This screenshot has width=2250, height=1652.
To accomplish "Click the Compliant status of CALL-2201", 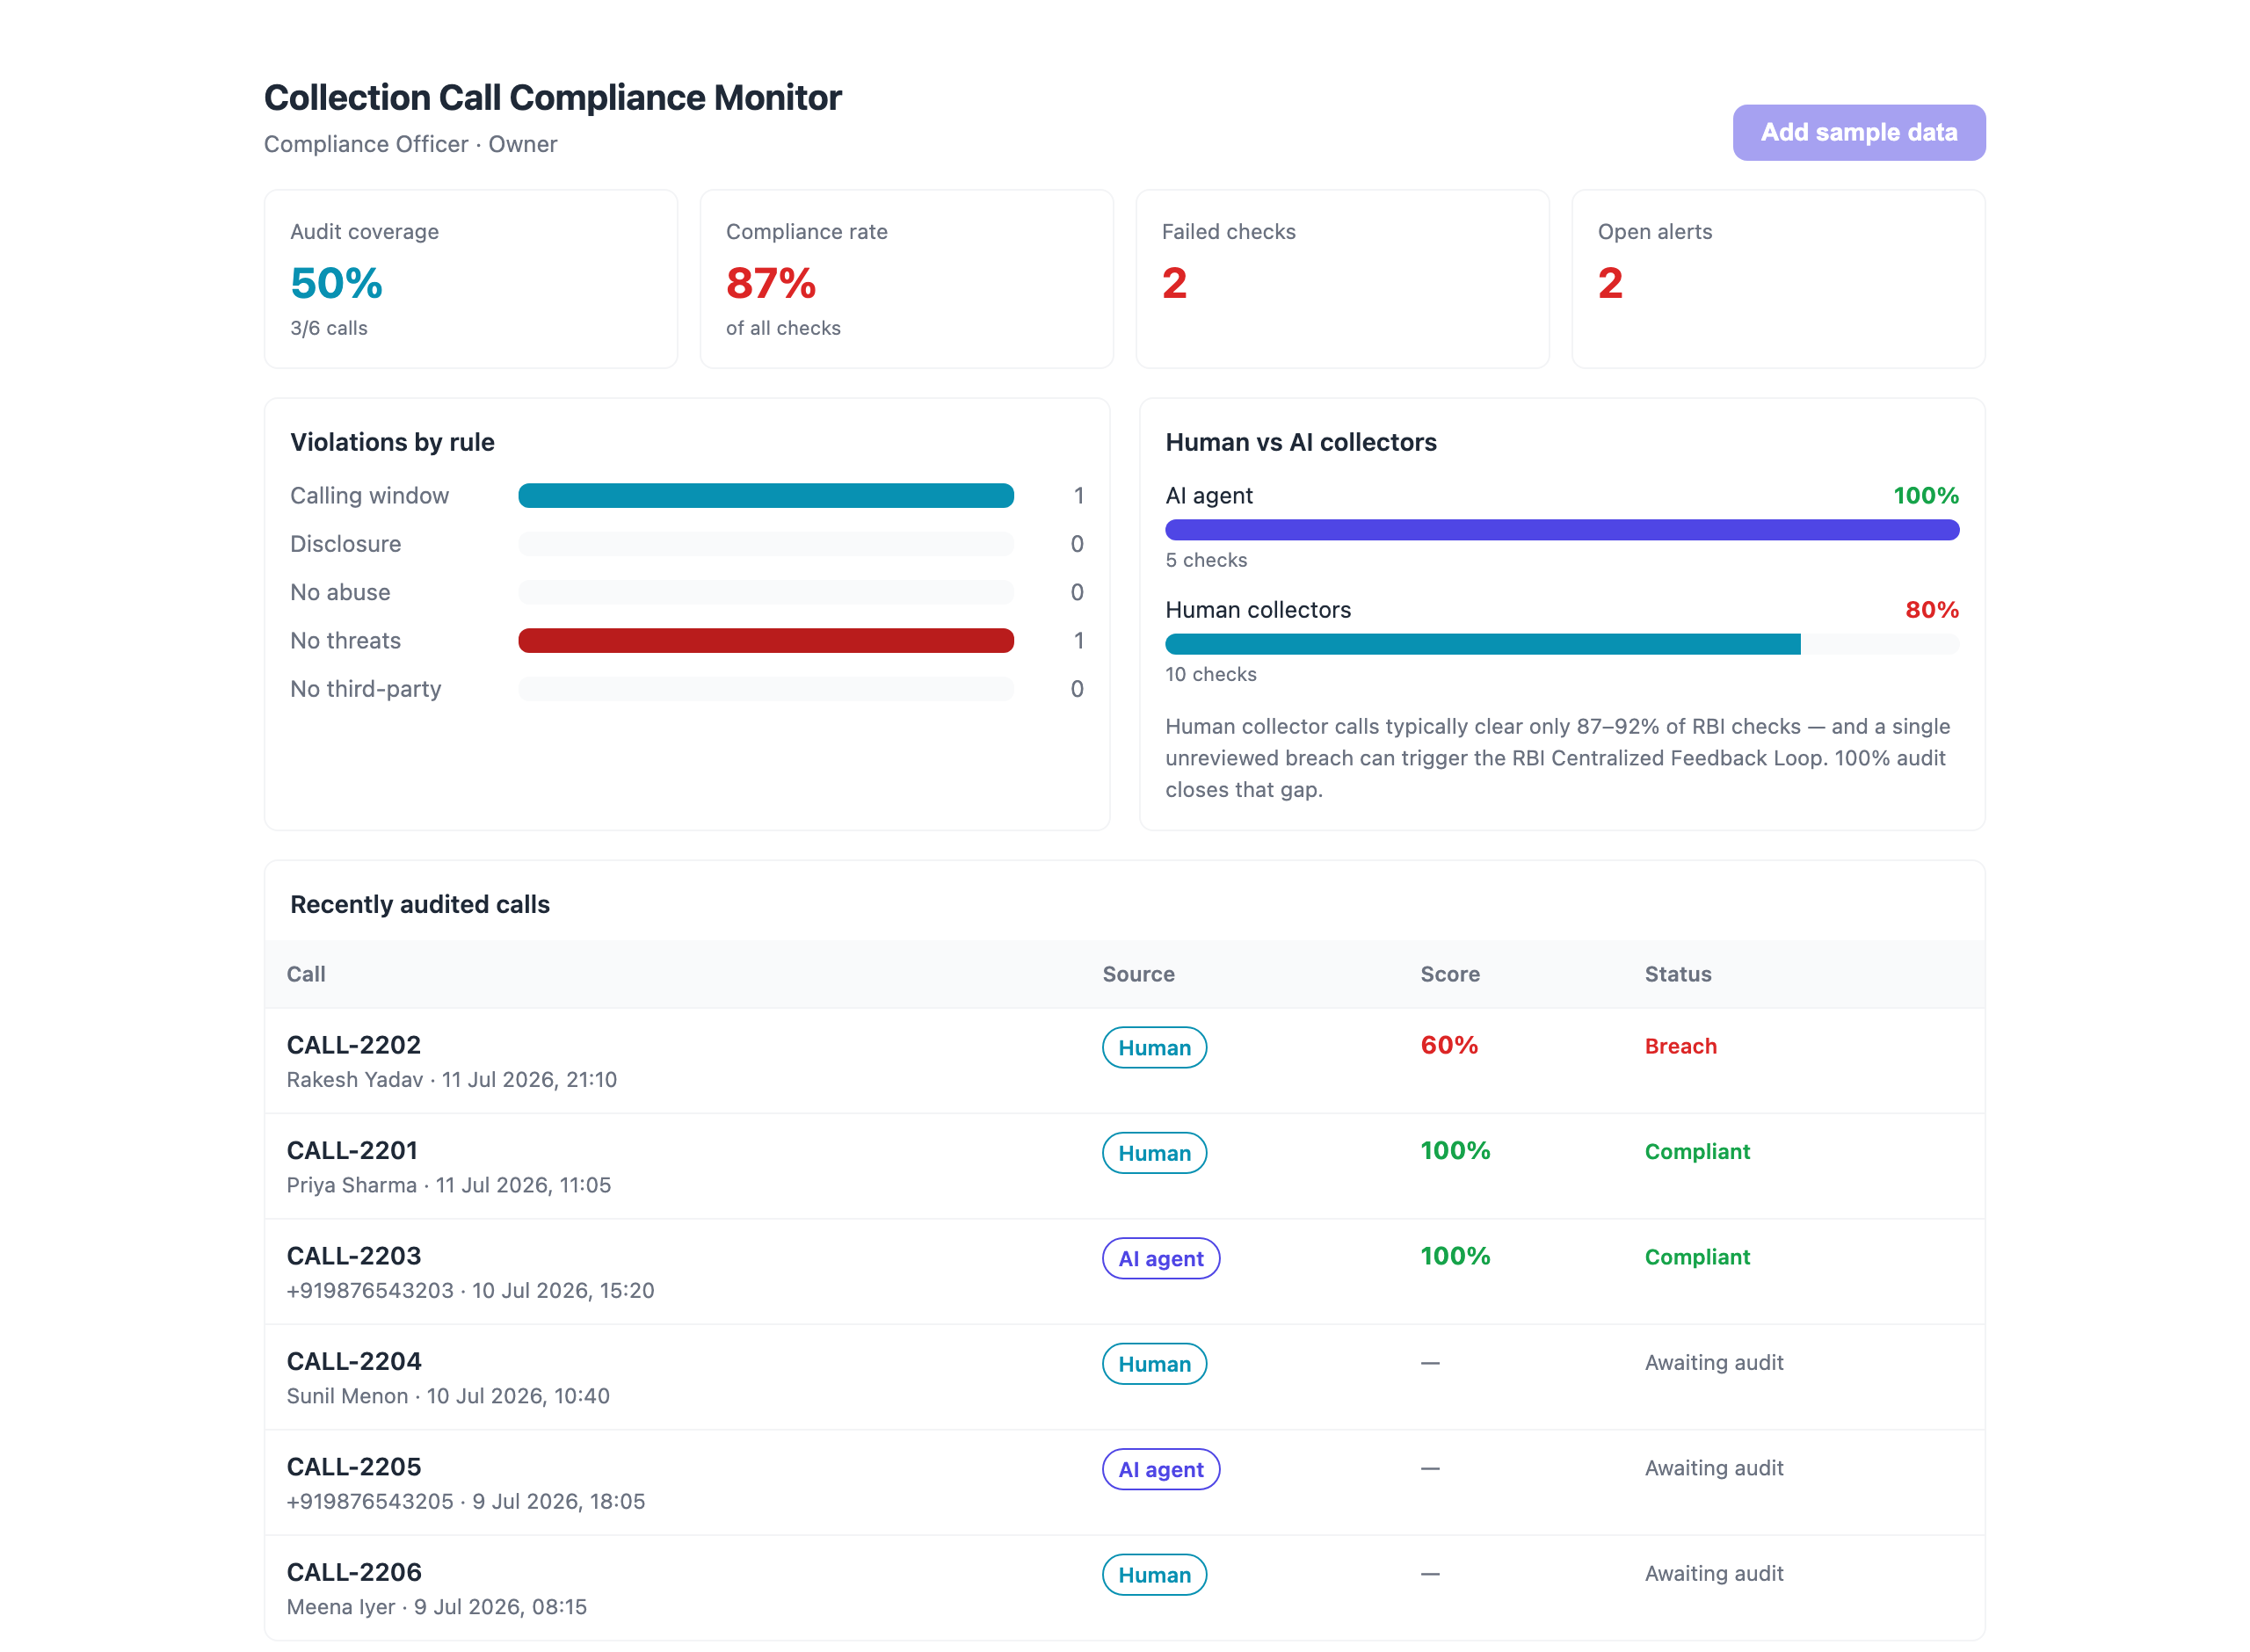I will point(1697,1151).
